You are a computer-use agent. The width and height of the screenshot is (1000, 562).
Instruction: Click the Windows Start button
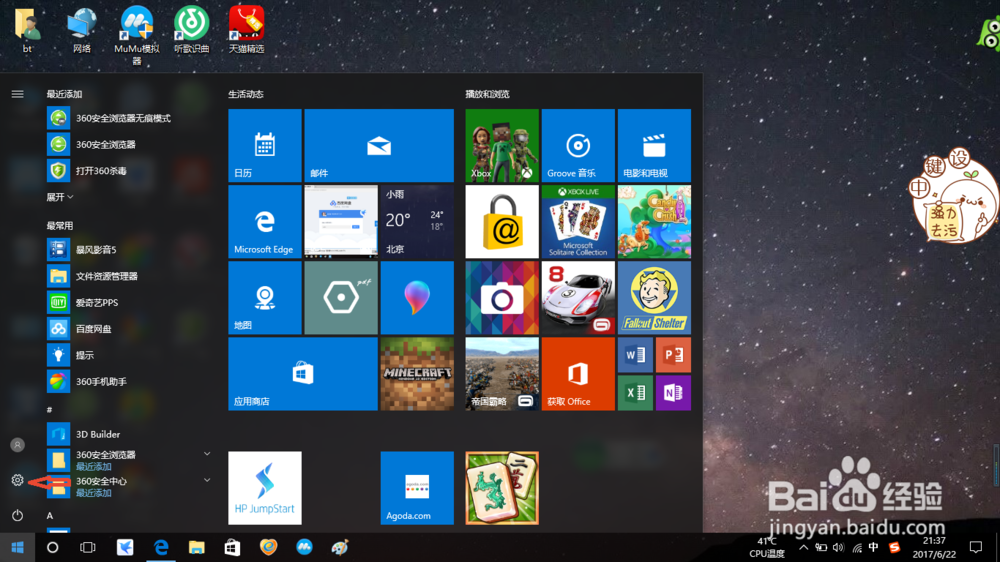point(17,547)
